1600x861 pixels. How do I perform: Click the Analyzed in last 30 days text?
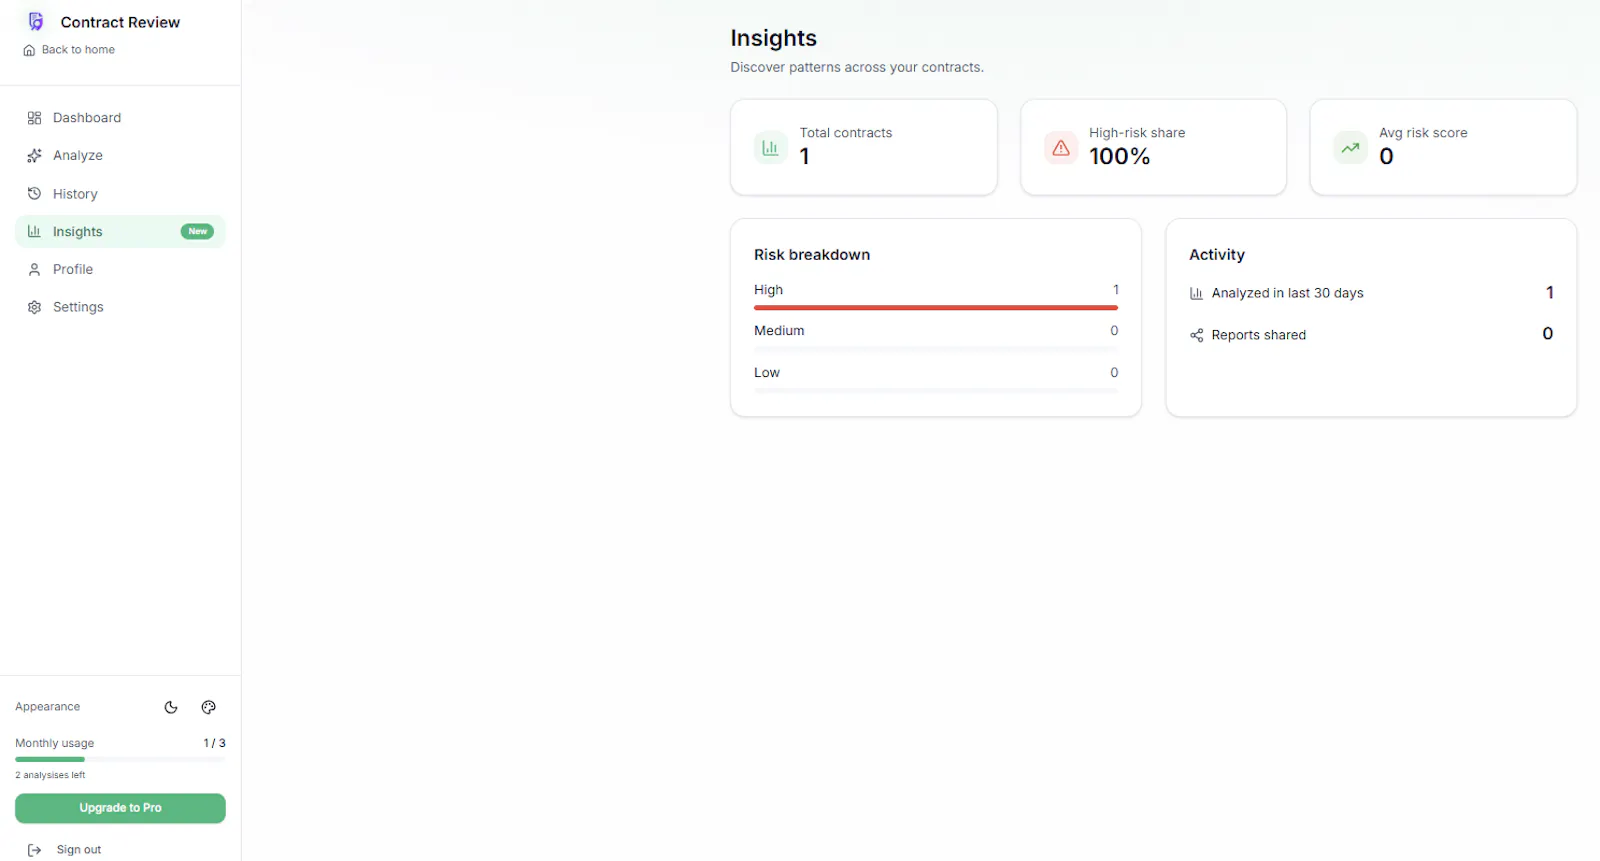click(1287, 293)
